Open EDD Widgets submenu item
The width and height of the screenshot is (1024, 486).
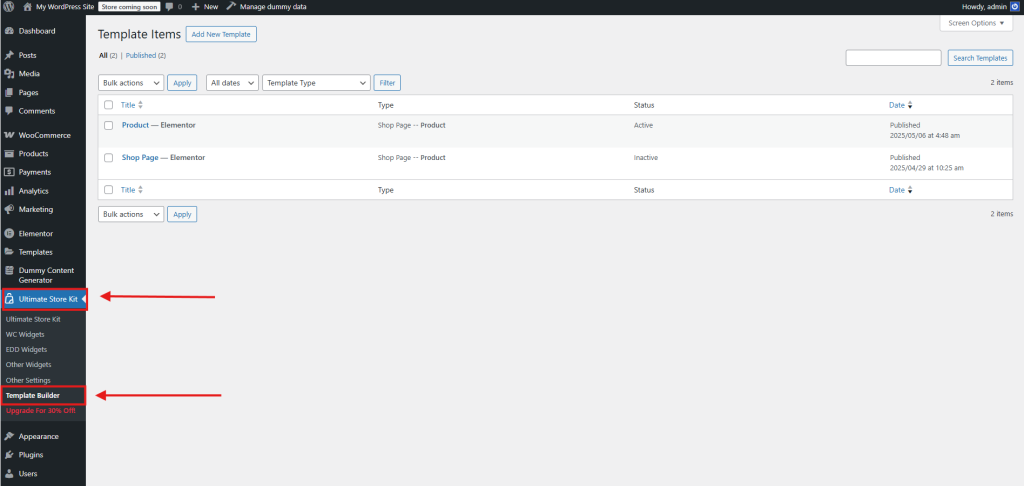pos(26,349)
